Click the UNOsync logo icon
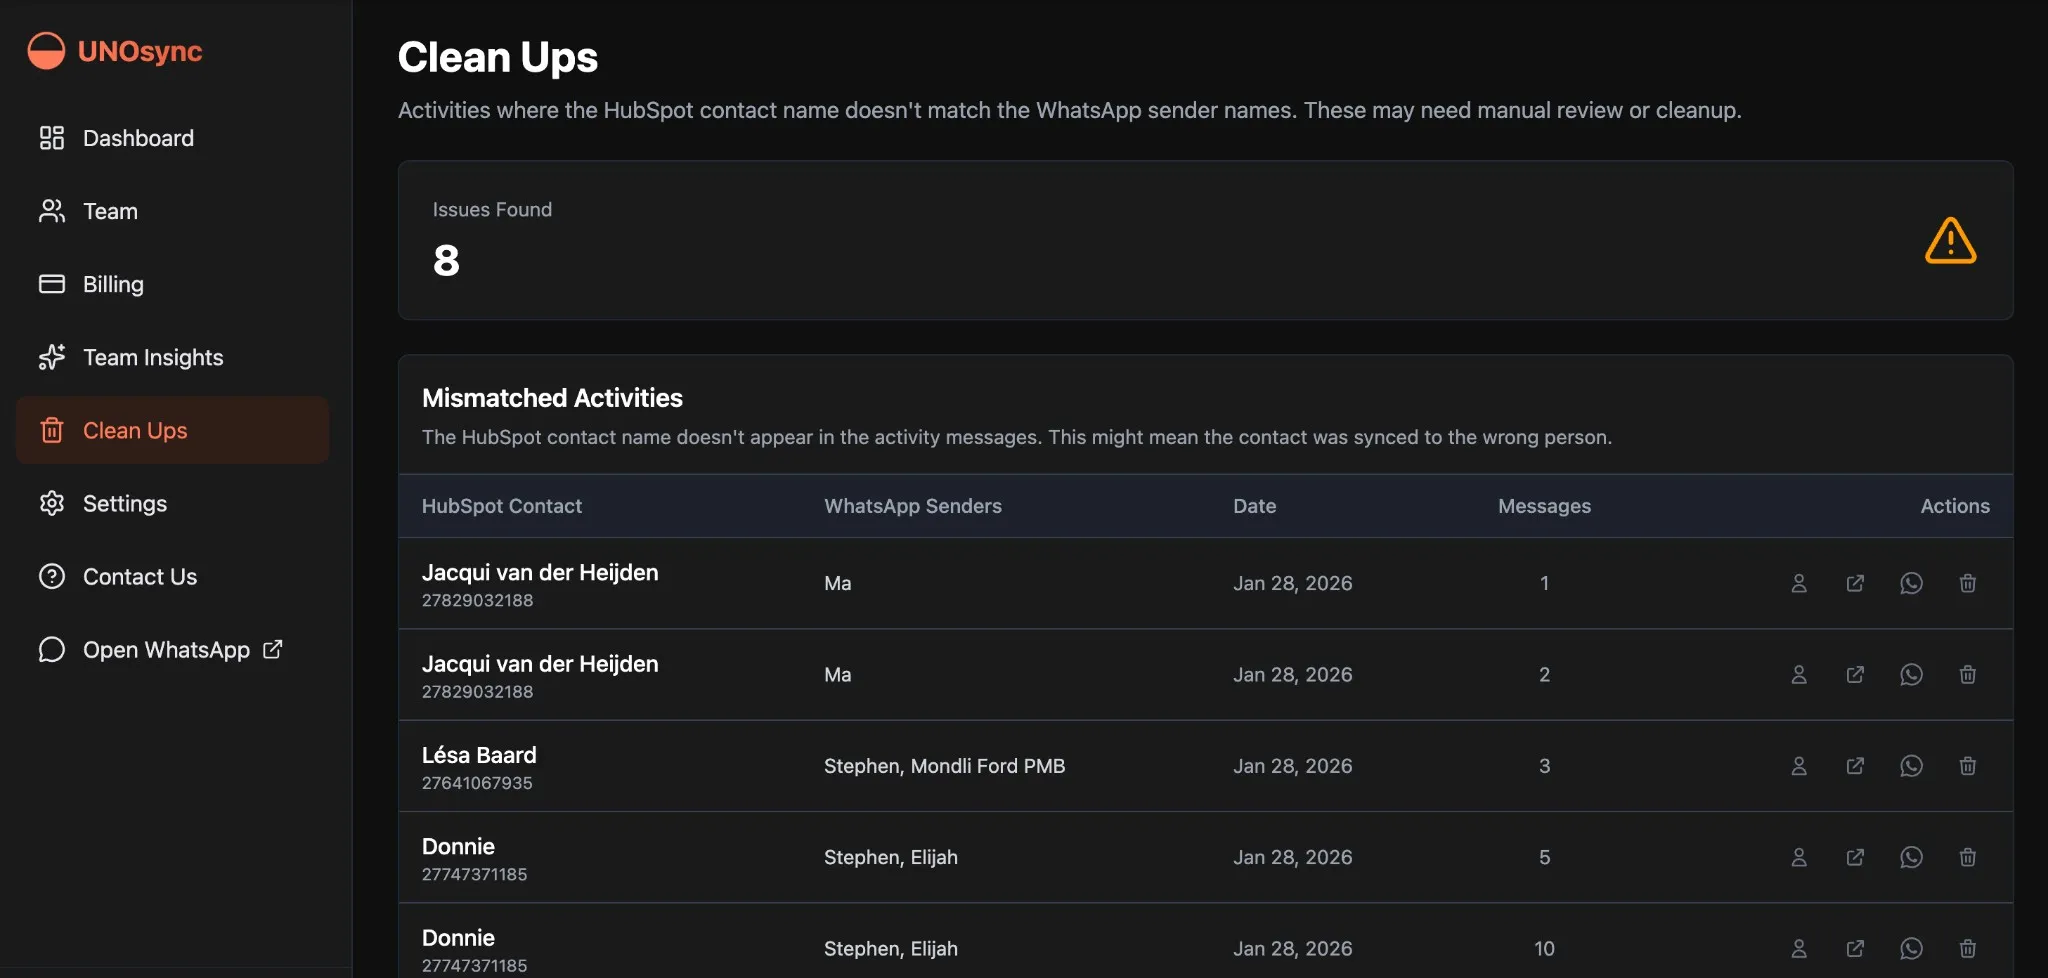The height and width of the screenshot is (978, 2048). (45, 50)
